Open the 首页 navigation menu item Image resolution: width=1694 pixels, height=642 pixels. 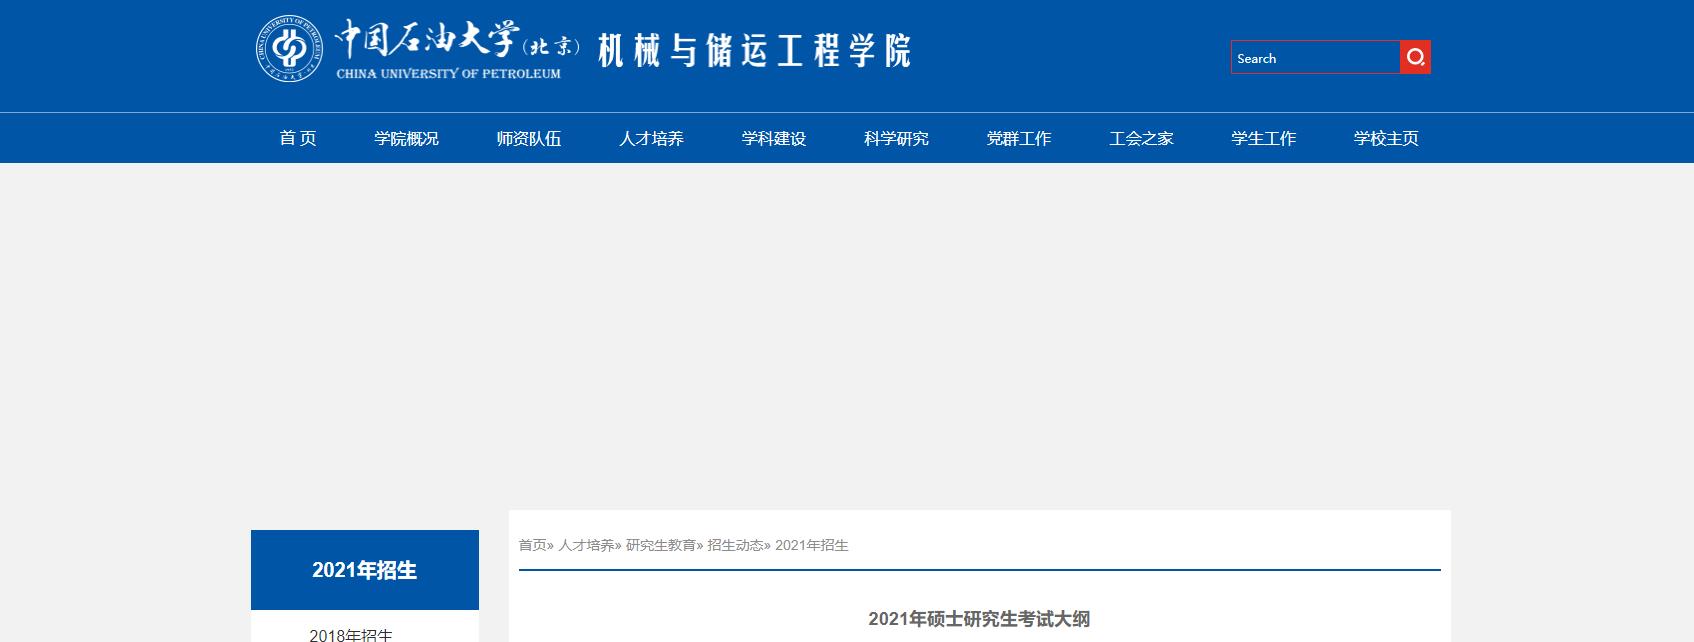tap(298, 138)
